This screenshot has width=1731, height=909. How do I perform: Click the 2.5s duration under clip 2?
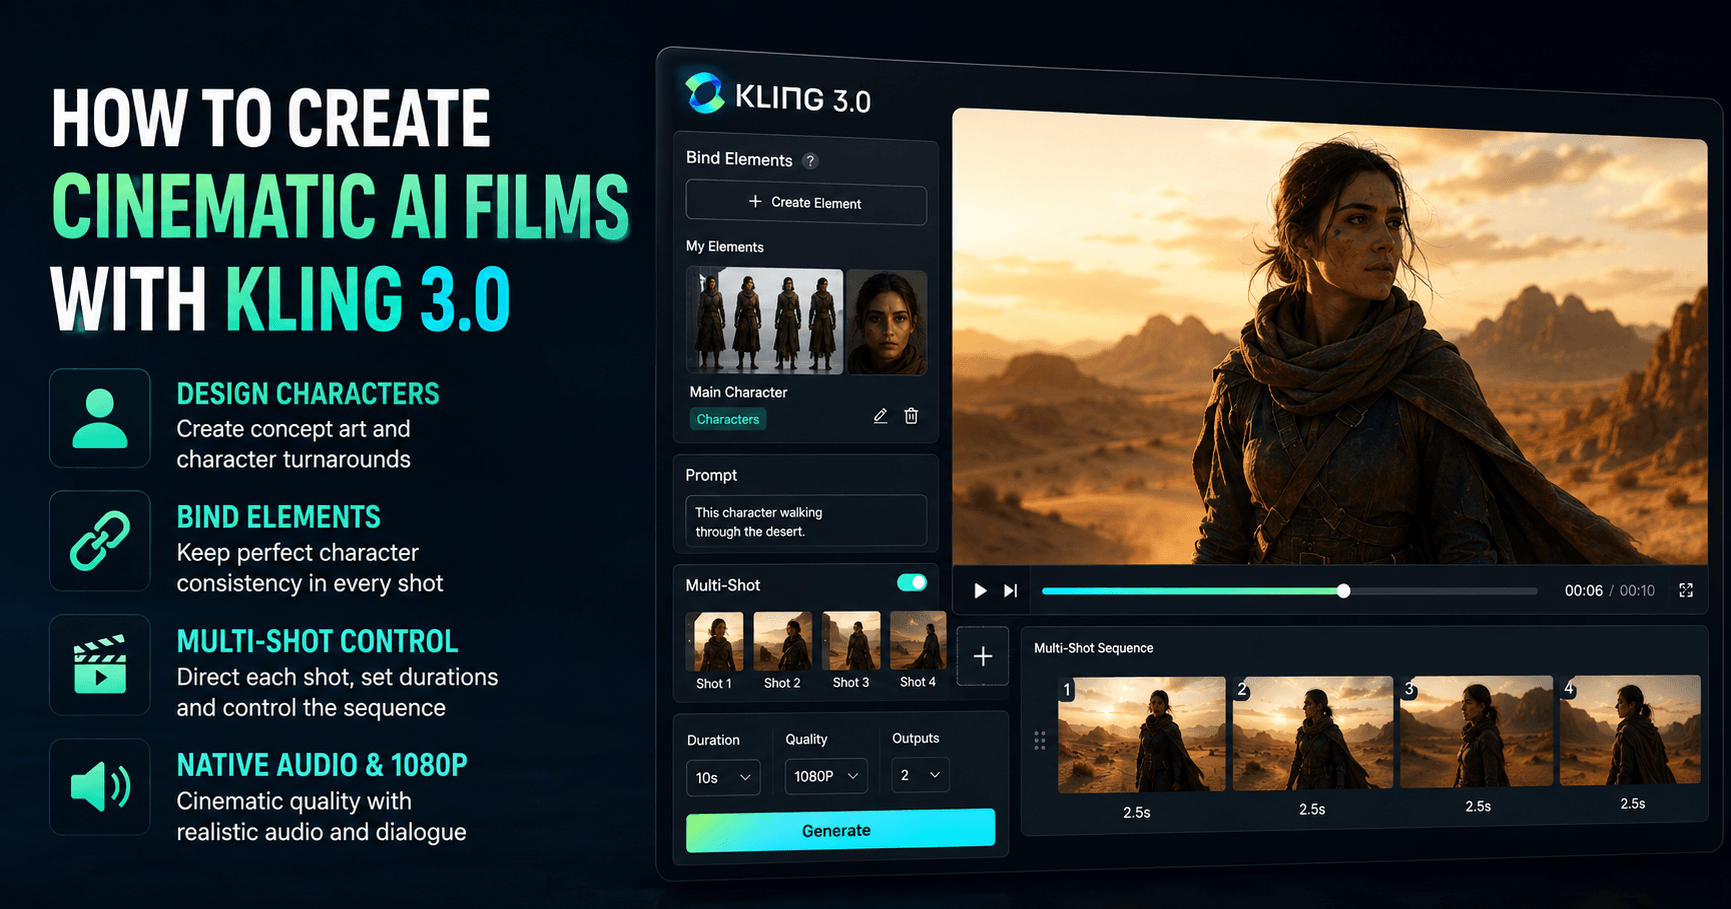coord(1312,809)
